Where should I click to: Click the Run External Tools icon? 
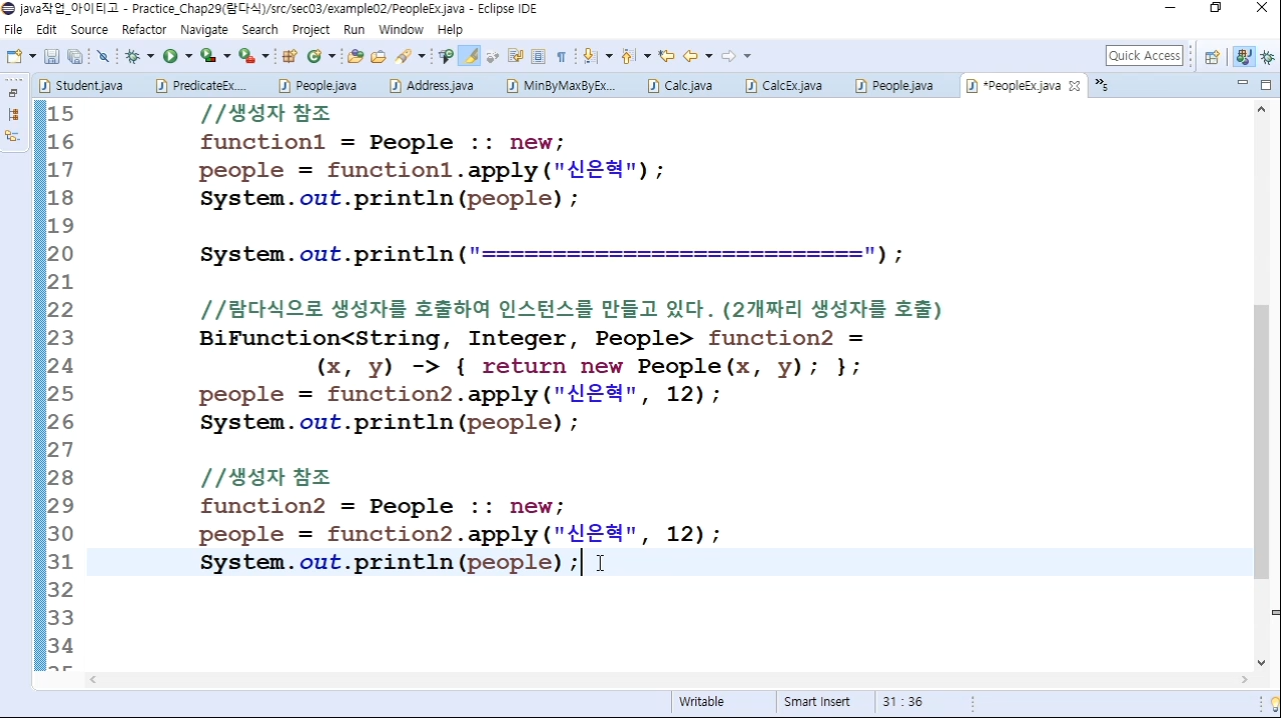246,56
